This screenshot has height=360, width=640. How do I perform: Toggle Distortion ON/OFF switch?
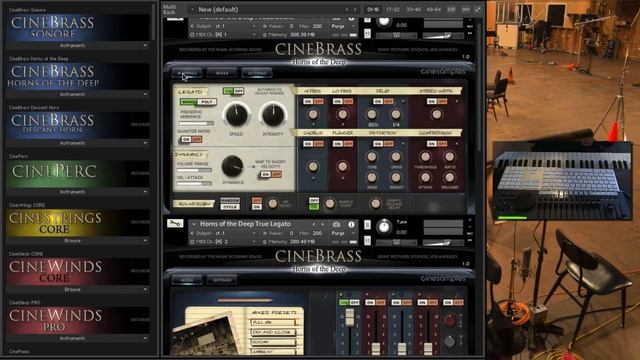(x=383, y=144)
